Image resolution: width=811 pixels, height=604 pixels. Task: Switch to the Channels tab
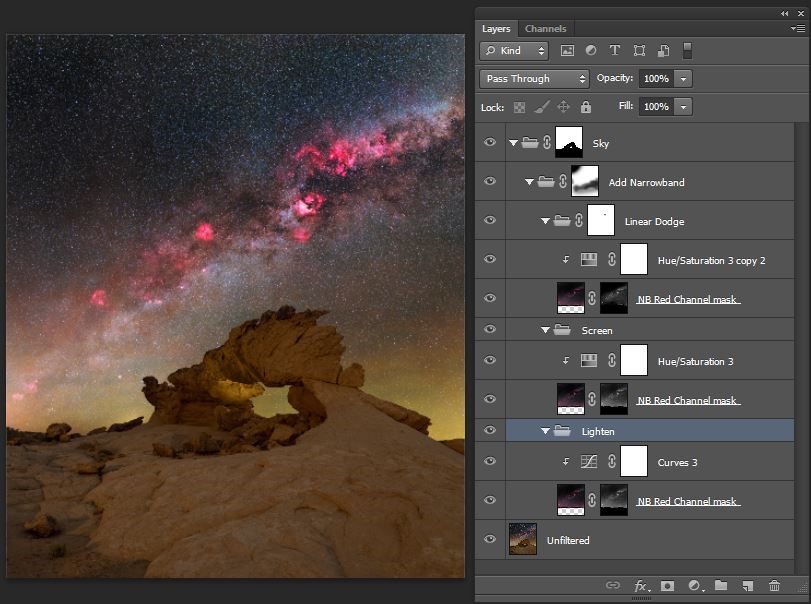click(x=545, y=29)
